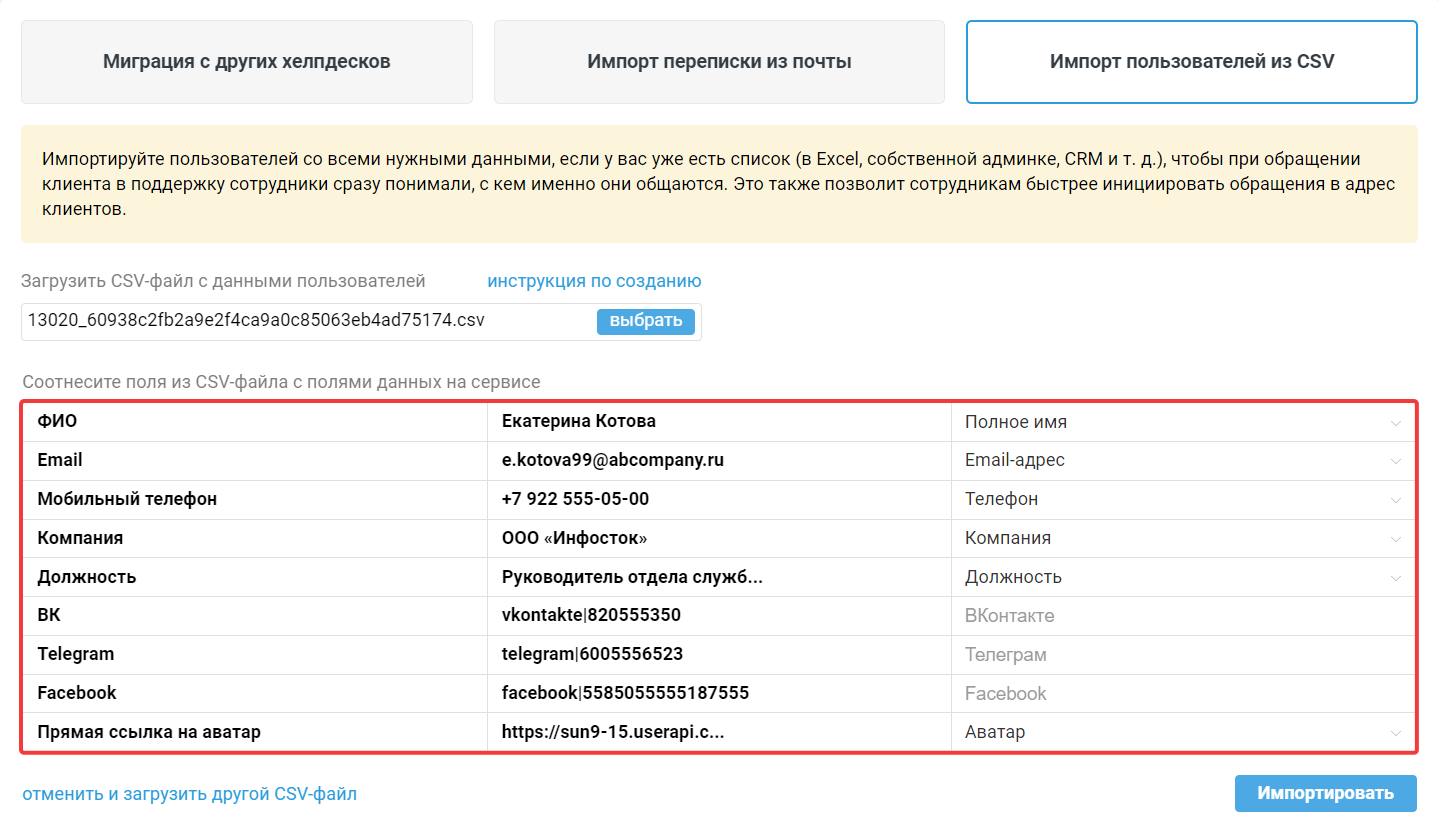Screen dimensions: 1438x832
Task: Open the Полное имя field mapping dropdown
Action: [1183, 422]
